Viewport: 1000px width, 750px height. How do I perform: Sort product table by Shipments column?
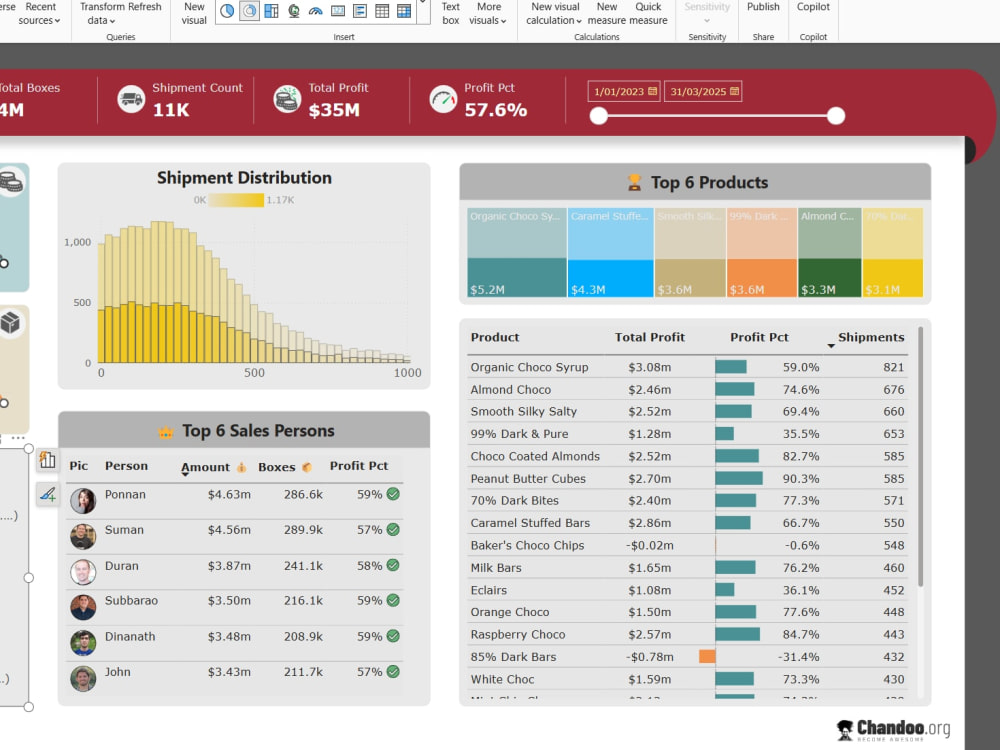tap(871, 337)
